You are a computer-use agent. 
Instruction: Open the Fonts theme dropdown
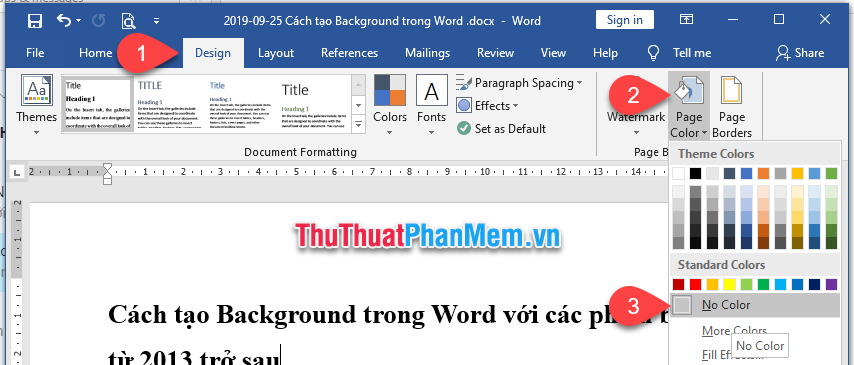click(x=431, y=105)
